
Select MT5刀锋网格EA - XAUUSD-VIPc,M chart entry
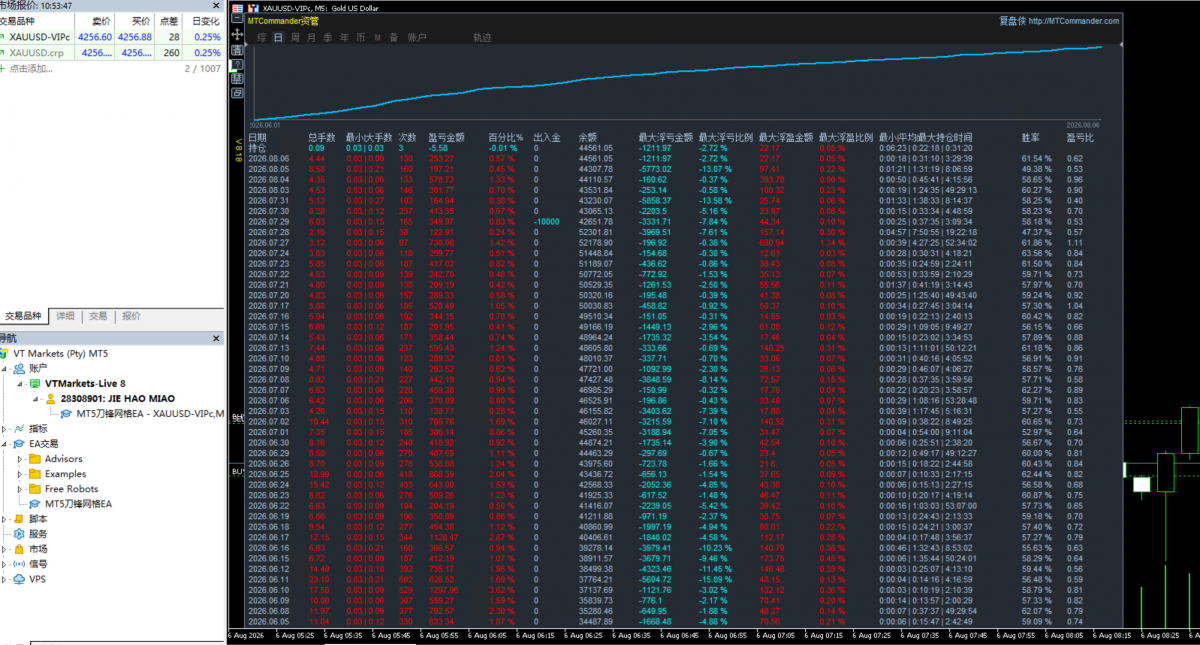[x=148, y=413]
